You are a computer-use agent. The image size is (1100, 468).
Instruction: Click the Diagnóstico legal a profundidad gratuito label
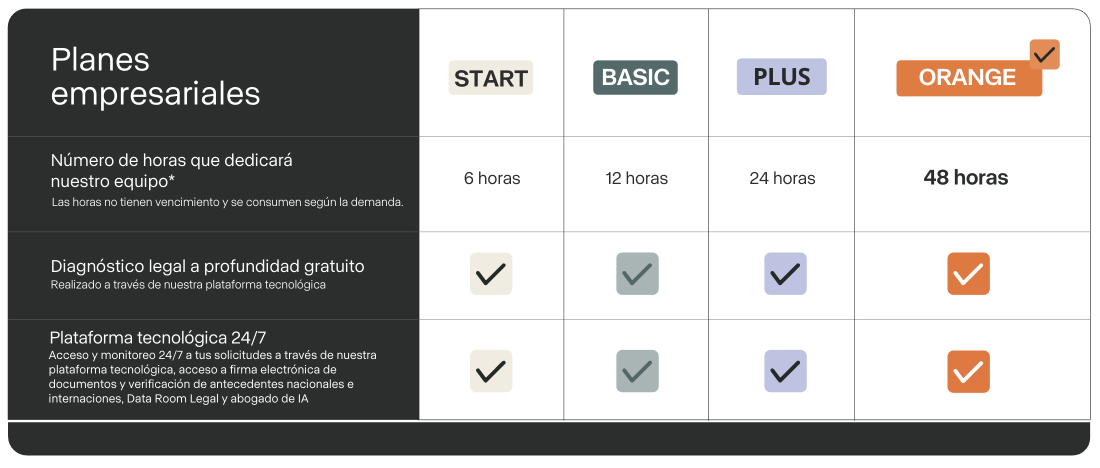208,267
